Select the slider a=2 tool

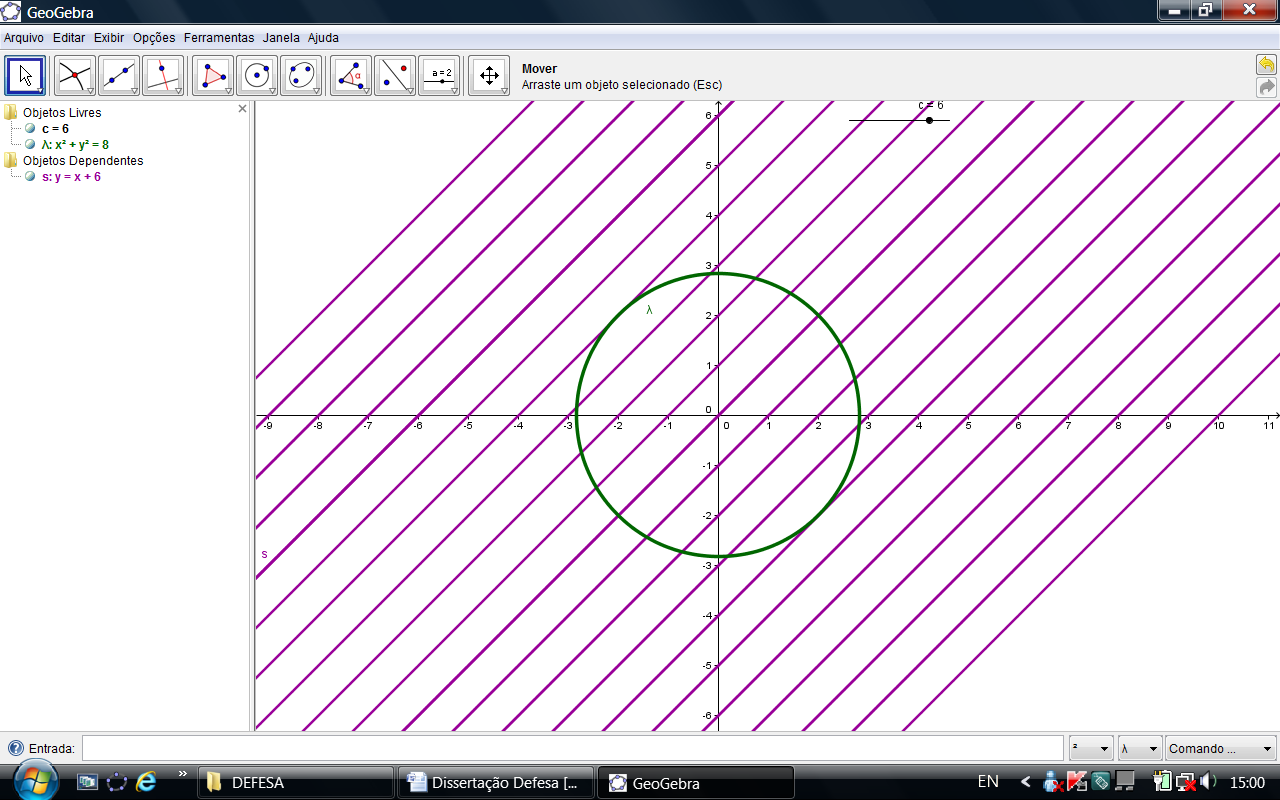click(439, 75)
